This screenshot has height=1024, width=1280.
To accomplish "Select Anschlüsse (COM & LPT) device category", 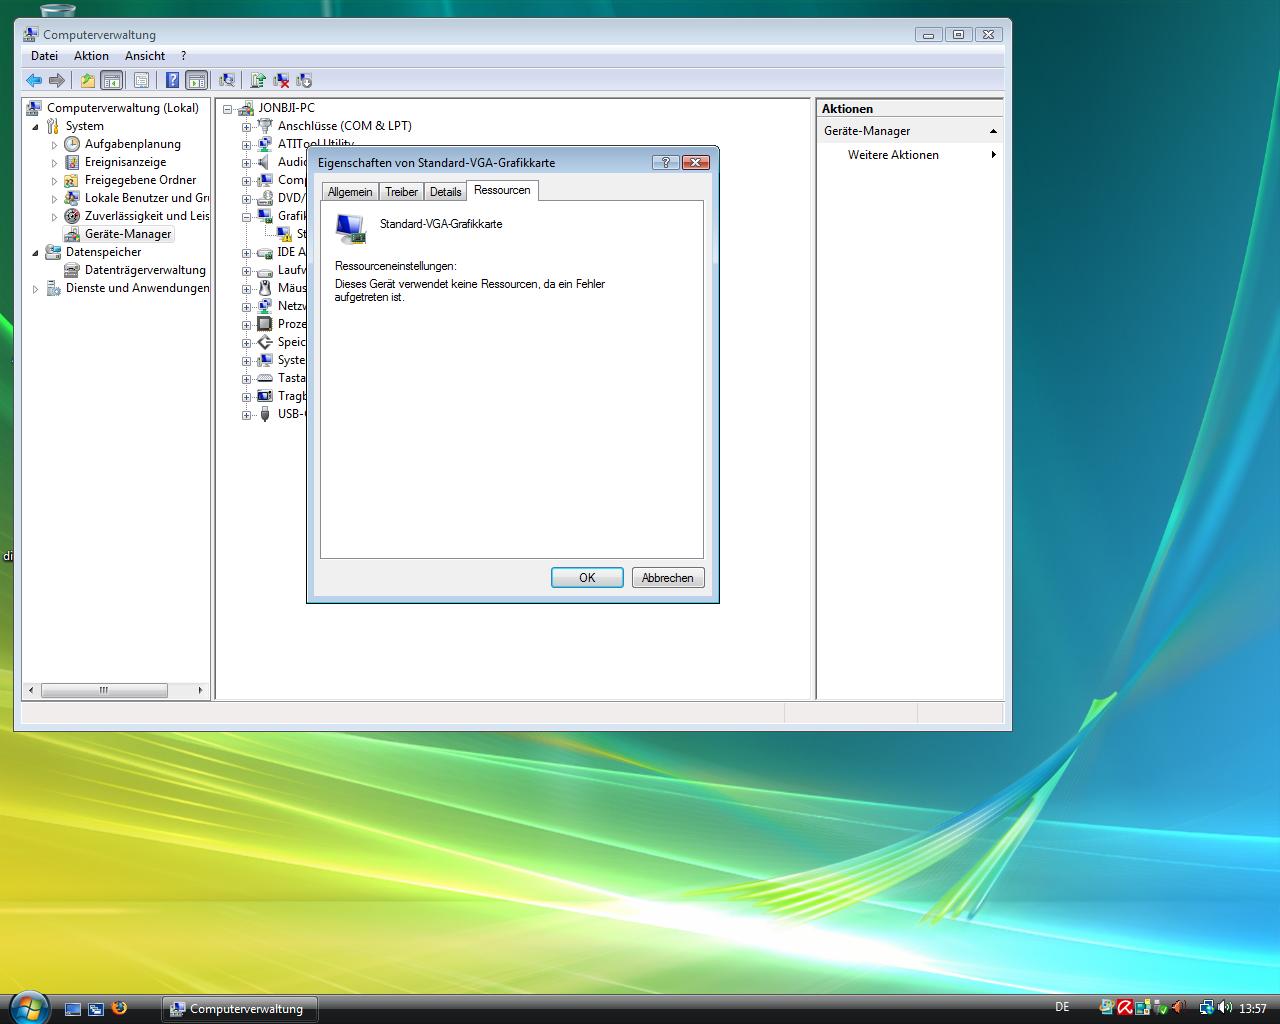I will tap(344, 126).
